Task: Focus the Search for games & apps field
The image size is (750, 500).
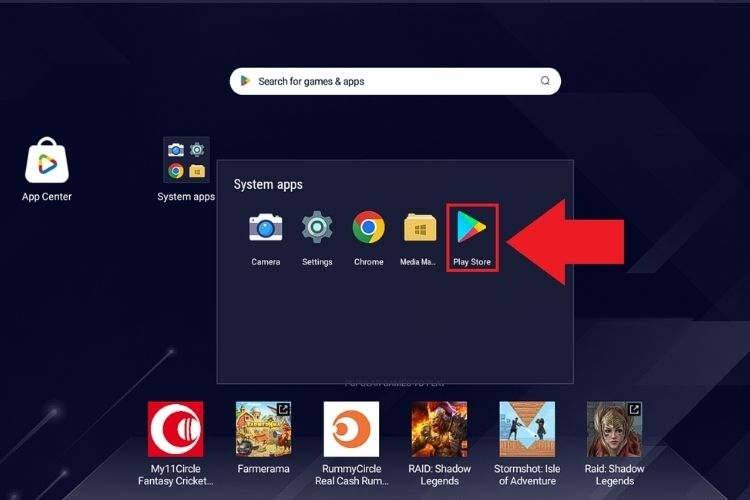Action: point(395,81)
